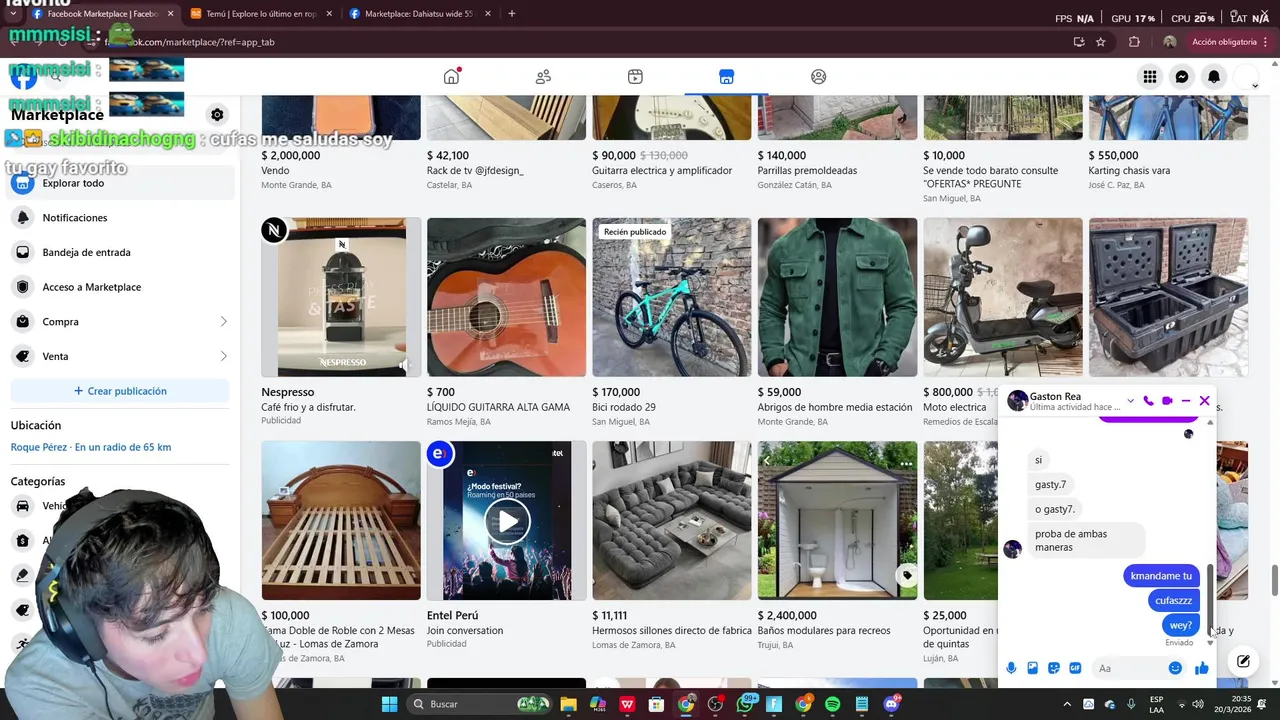The image size is (1280, 720).
Task: Open Marketplace settings gear
Action: click(217, 115)
